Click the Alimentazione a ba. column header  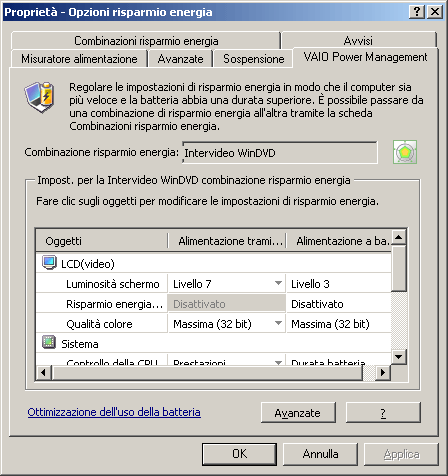click(x=339, y=241)
